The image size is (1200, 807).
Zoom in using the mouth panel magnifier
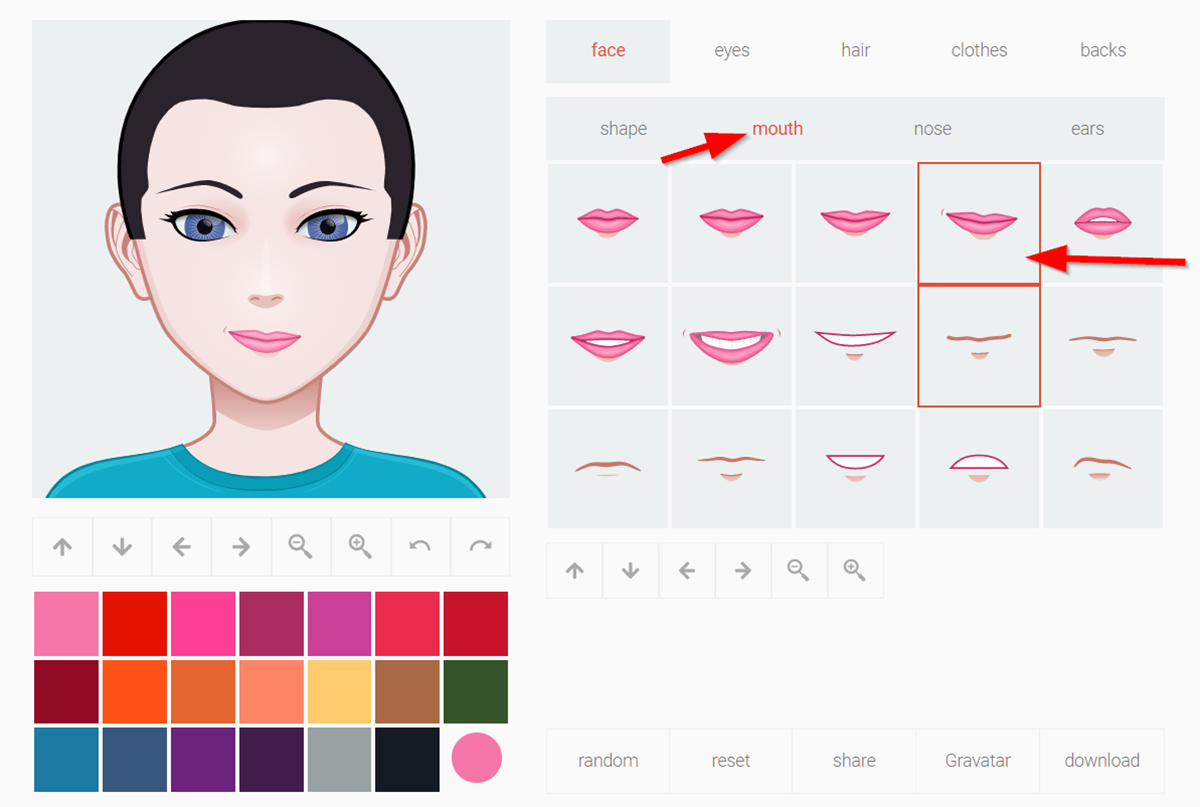point(855,570)
